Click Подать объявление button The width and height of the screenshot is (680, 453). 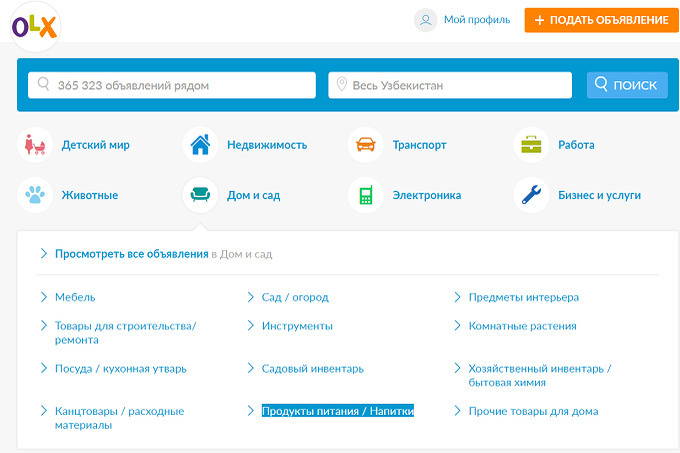[595, 20]
